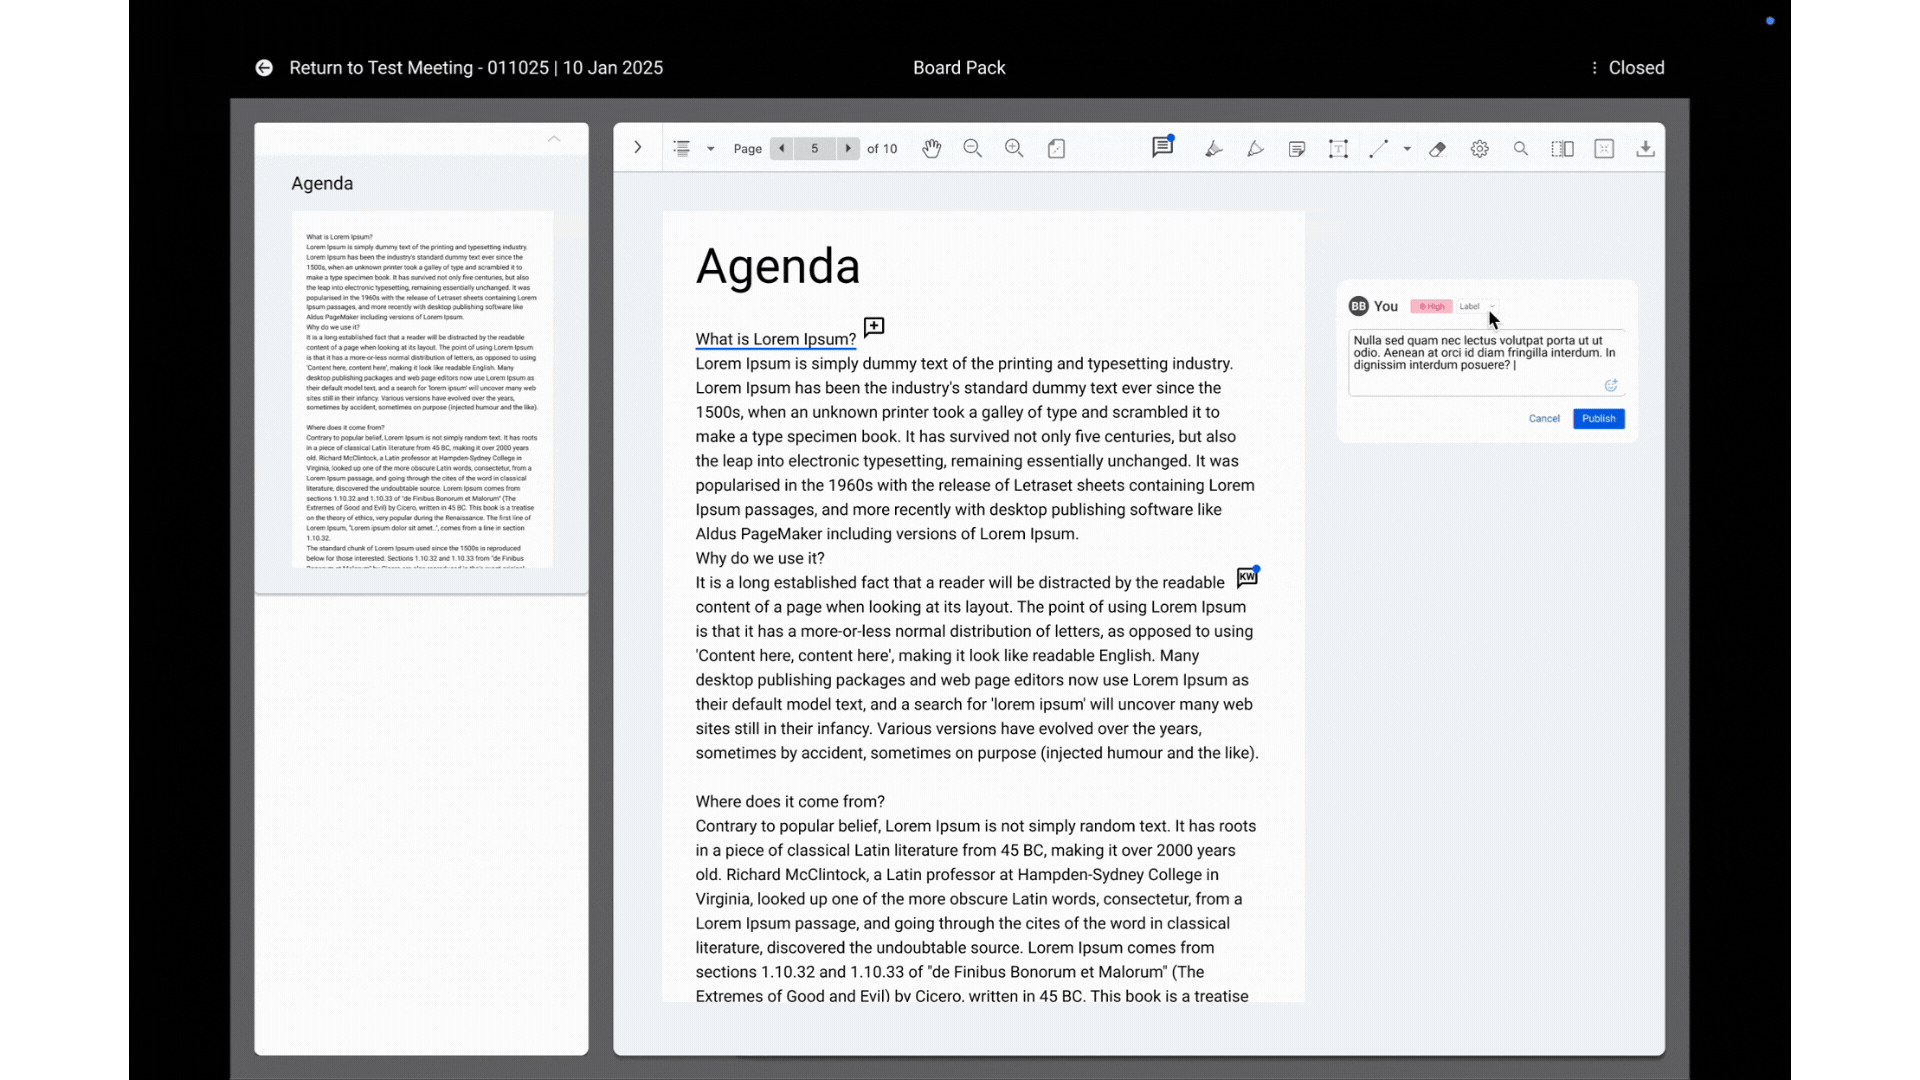Select the line drawing tool
Screen dimensions: 1920x1080
point(1379,149)
